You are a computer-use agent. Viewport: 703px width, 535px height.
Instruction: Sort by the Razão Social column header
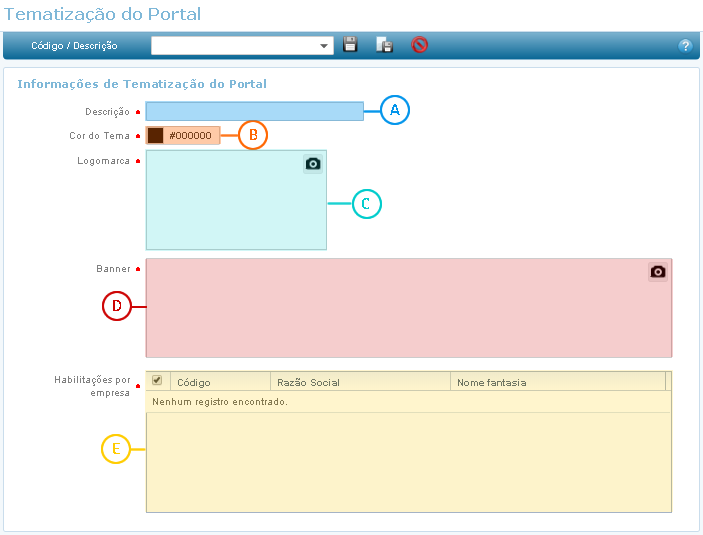tap(360, 382)
